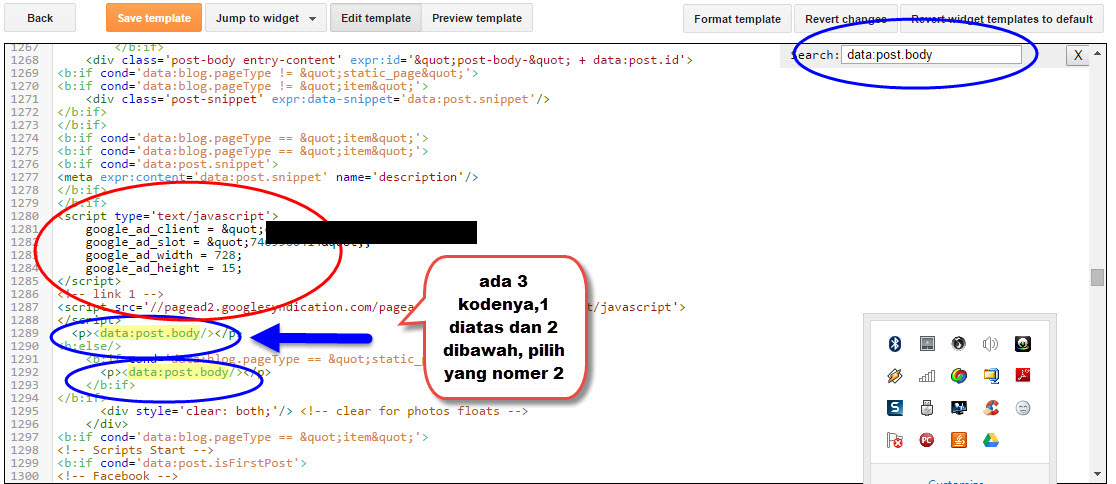Click the wireless signal bars icon
Viewport: 1116px width, 484px height.
coord(927,376)
